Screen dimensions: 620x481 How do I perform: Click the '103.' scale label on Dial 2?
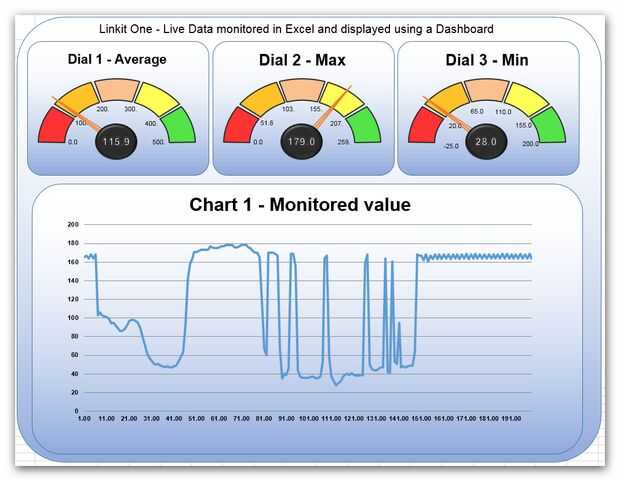click(288, 109)
